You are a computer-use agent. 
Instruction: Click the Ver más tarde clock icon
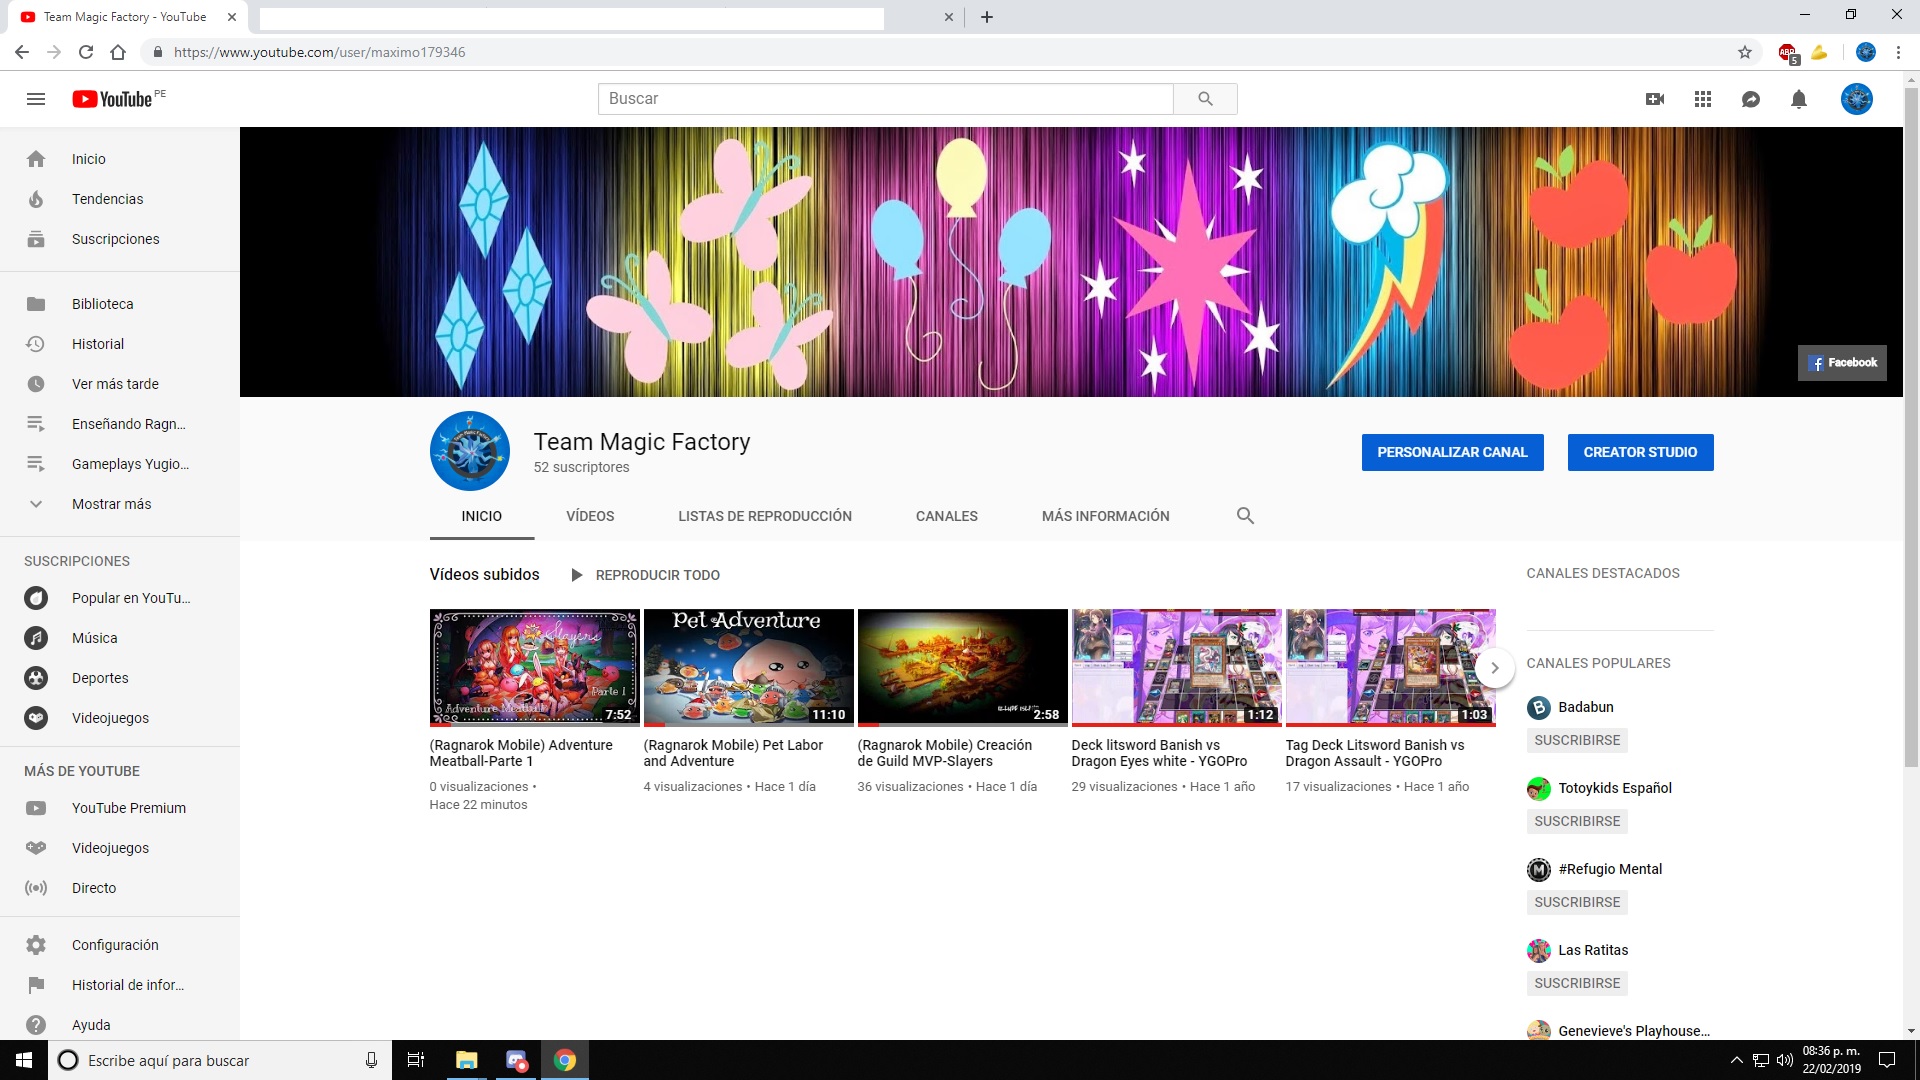coord(36,384)
